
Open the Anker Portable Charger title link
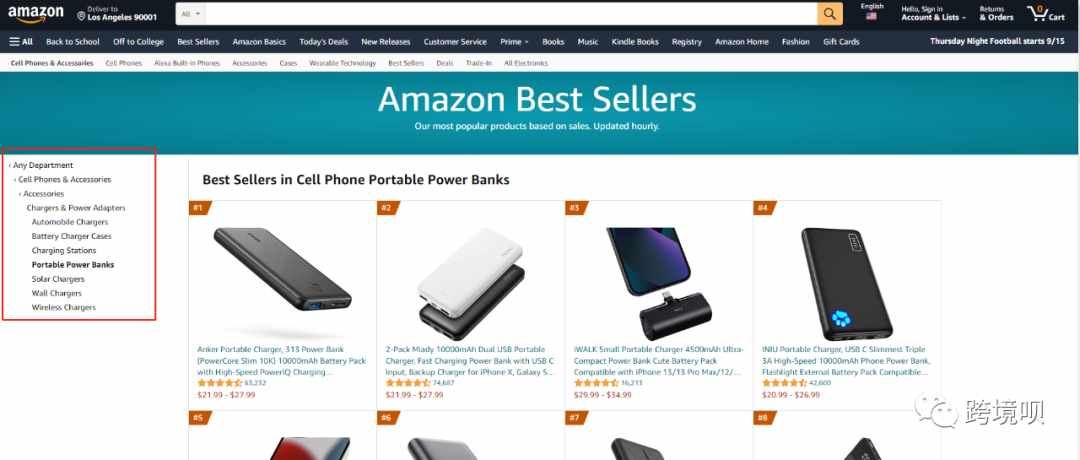tap(282, 360)
